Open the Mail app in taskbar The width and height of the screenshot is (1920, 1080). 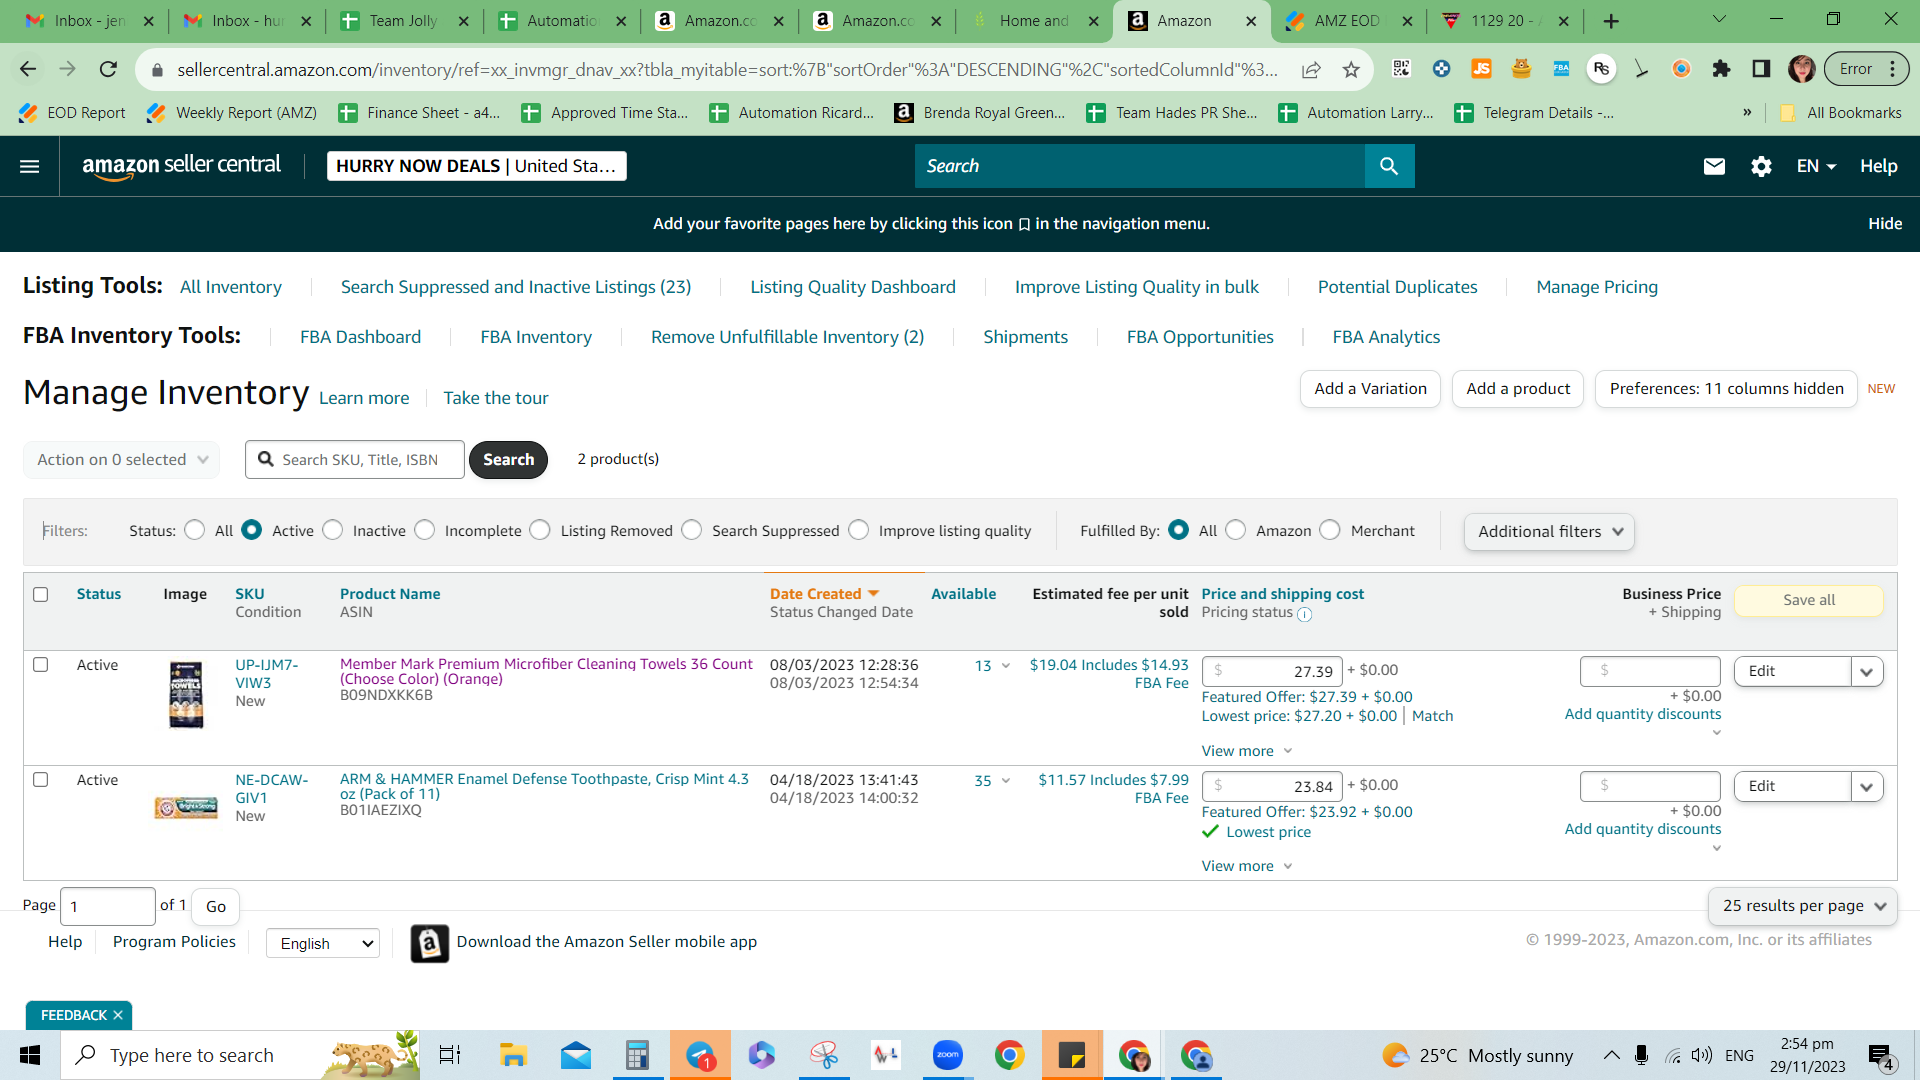[x=575, y=1055]
